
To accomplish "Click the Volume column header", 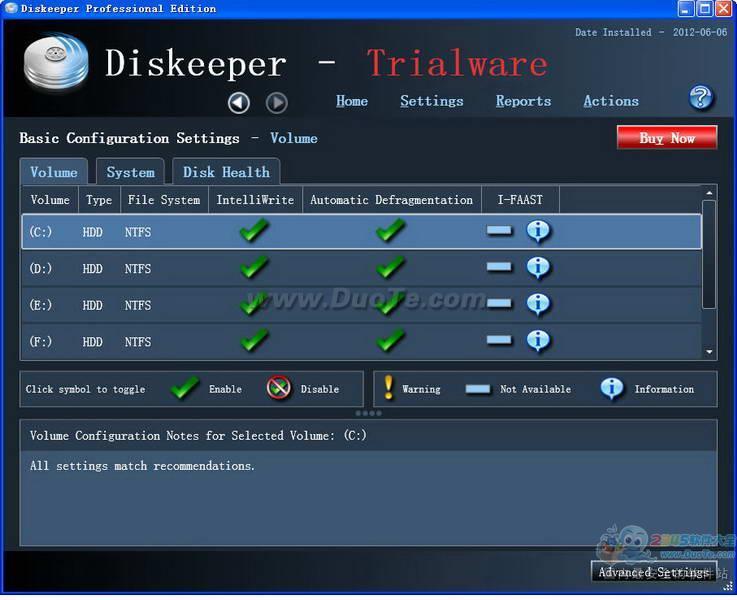I will (x=50, y=200).
